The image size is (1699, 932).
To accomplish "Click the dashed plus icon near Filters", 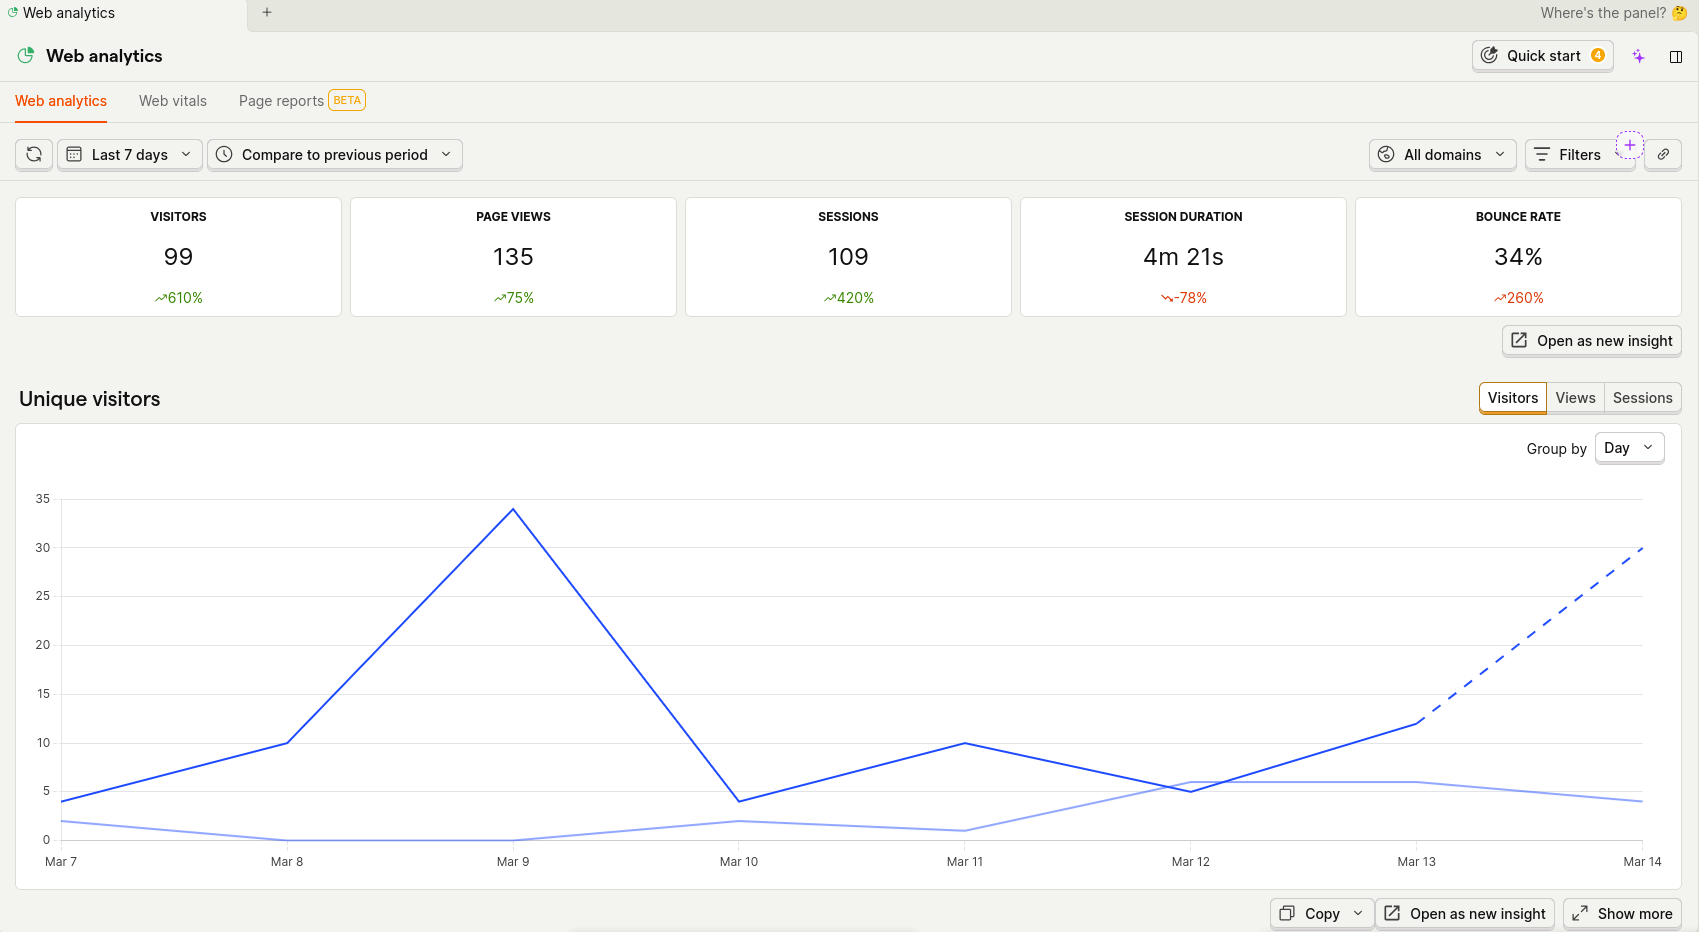I will click(1630, 145).
